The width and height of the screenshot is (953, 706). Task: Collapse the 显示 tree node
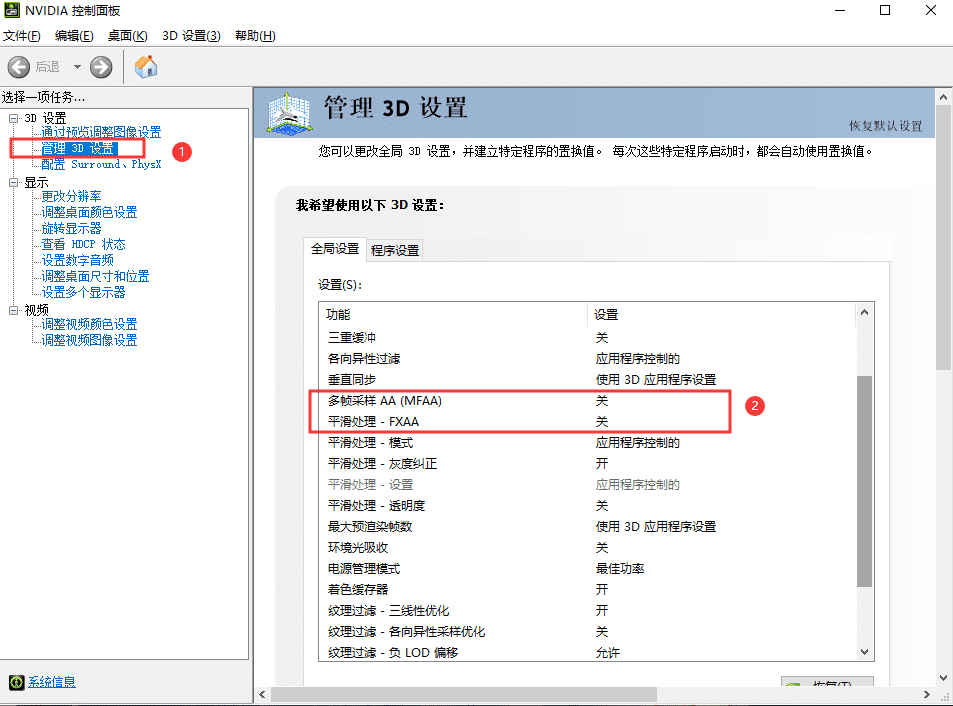click(x=13, y=182)
